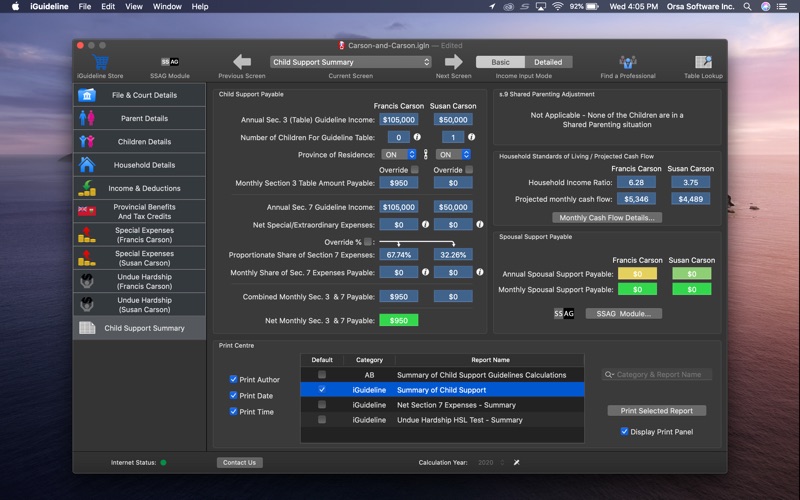The image size is (800, 500).
Task: Open Find a Professional icon
Action: point(628,62)
